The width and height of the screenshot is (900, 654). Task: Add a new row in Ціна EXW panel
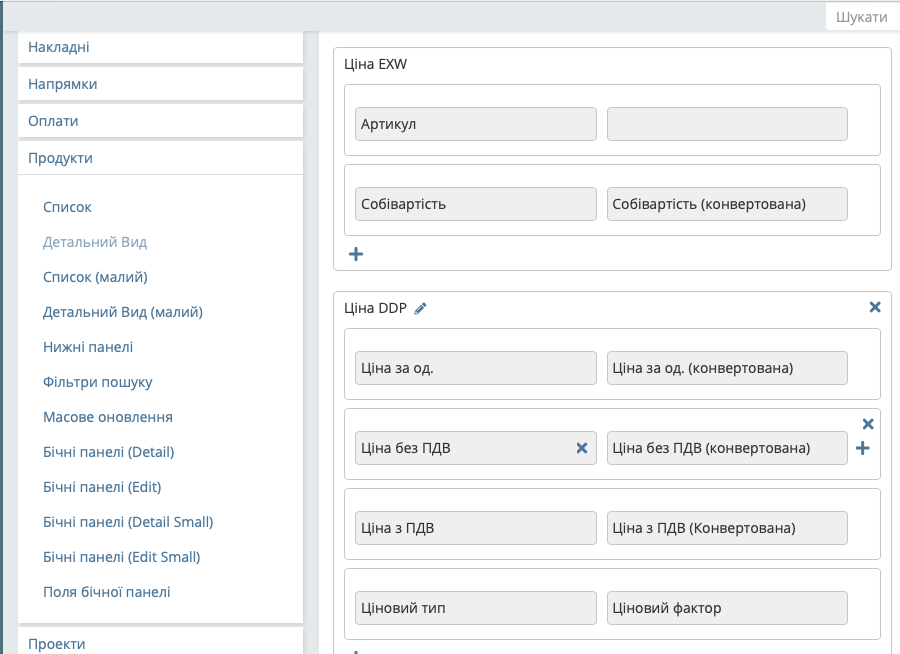[355, 254]
